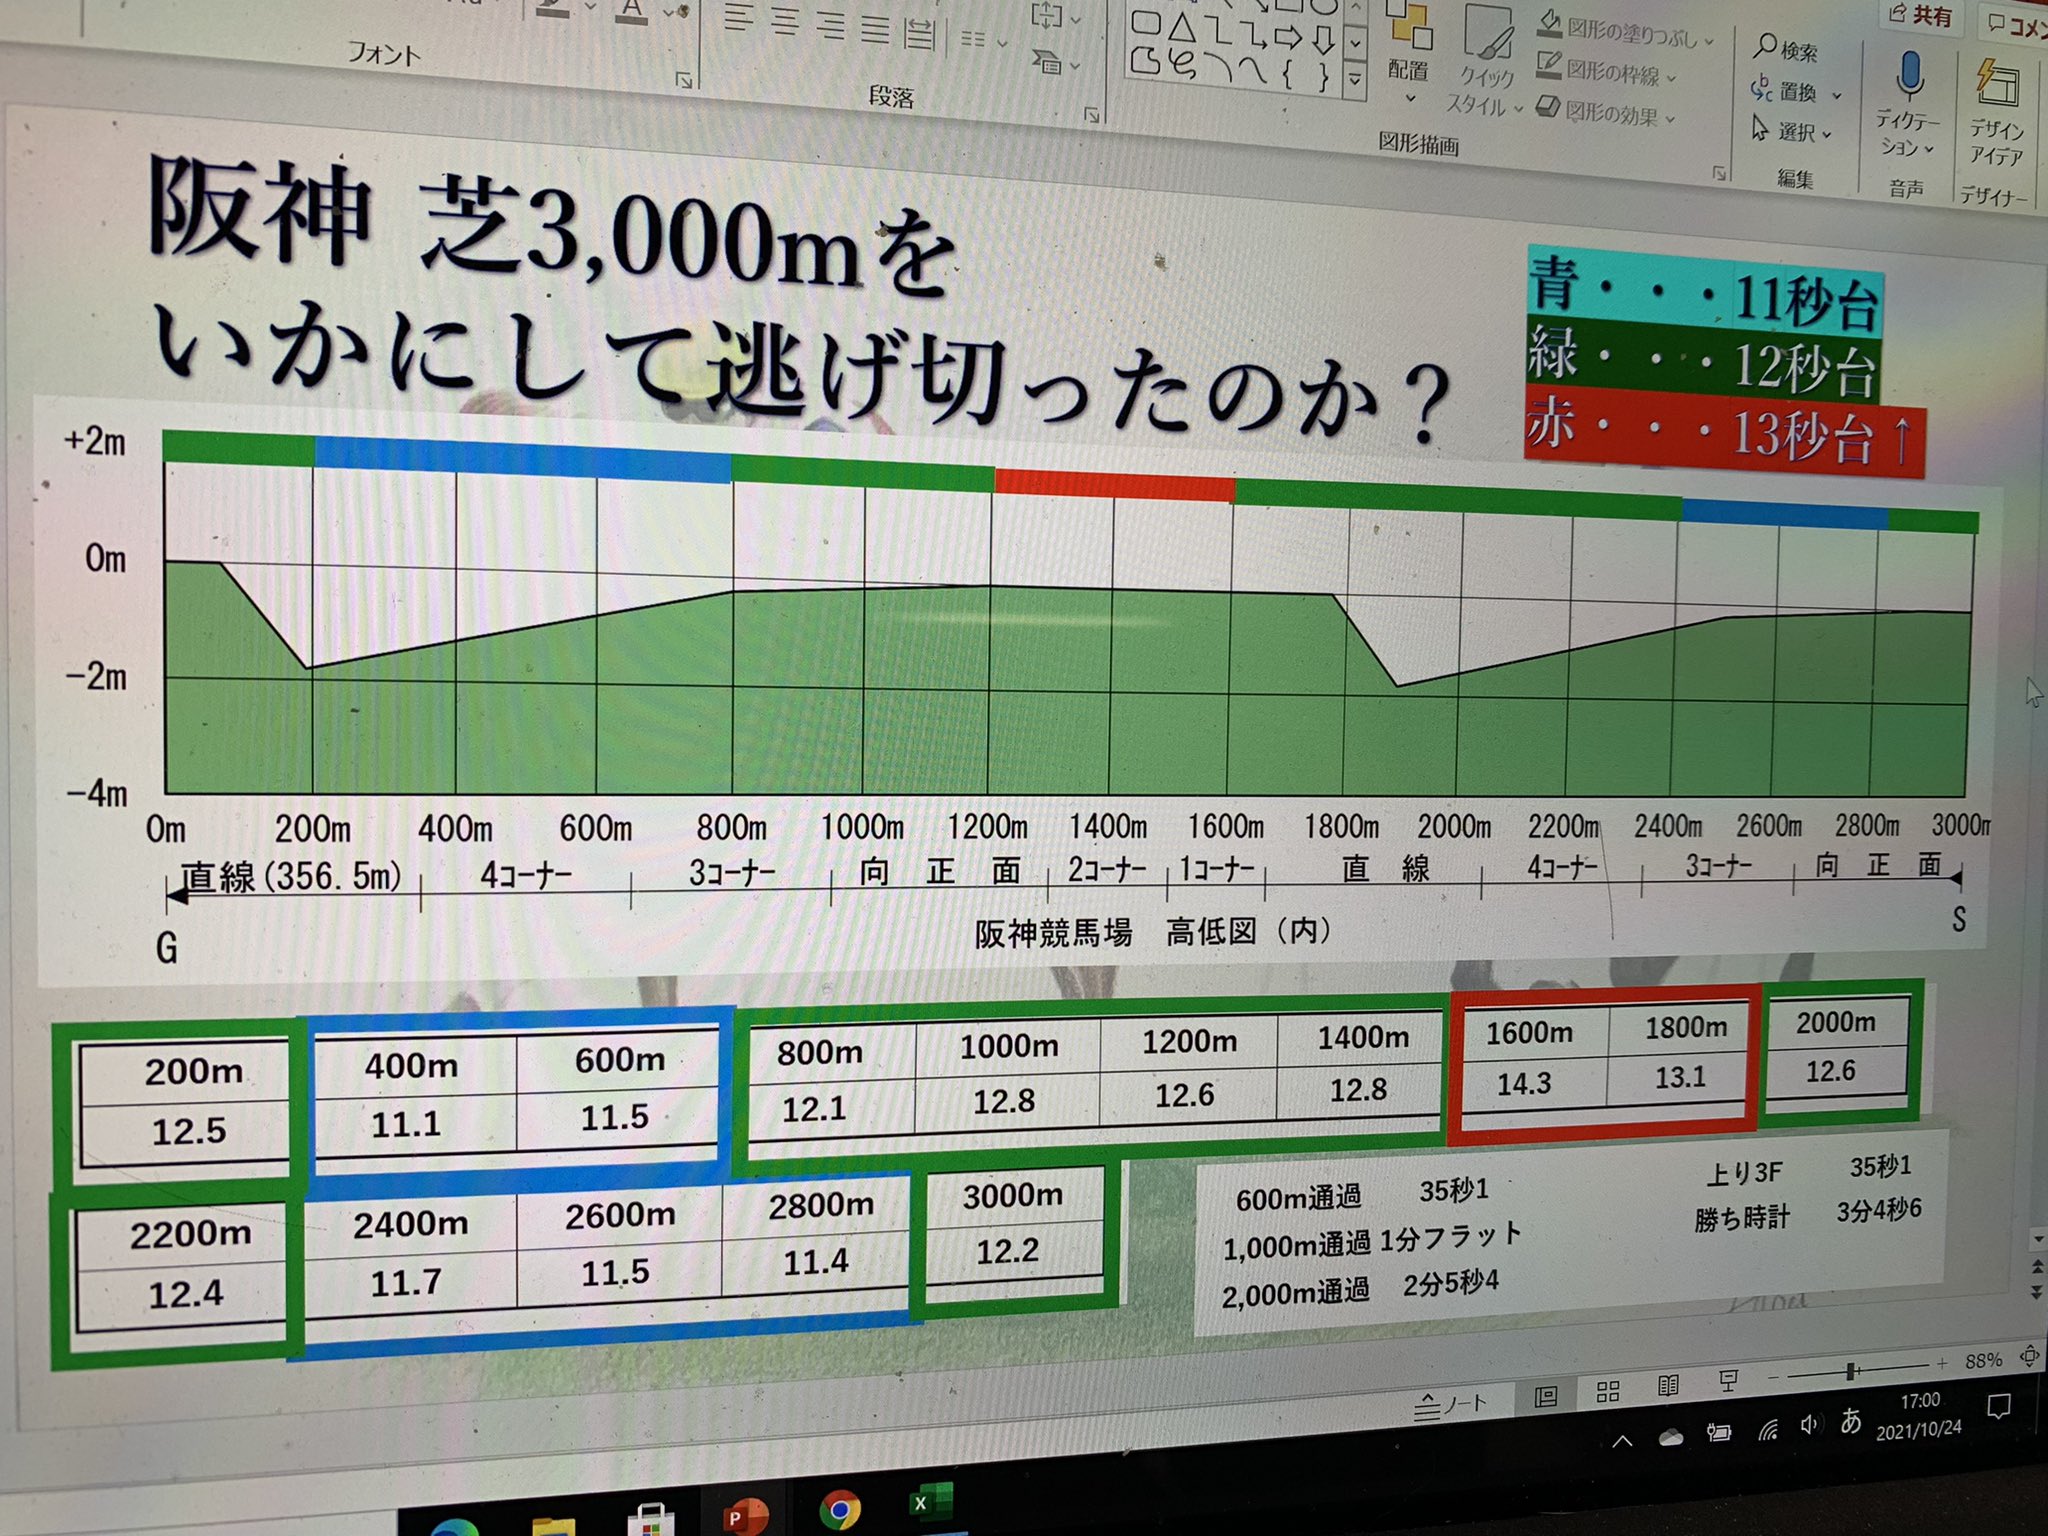Open the Windows notification center icon
This screenshot has width=2048, height=1536.
click(1998, 1408)
